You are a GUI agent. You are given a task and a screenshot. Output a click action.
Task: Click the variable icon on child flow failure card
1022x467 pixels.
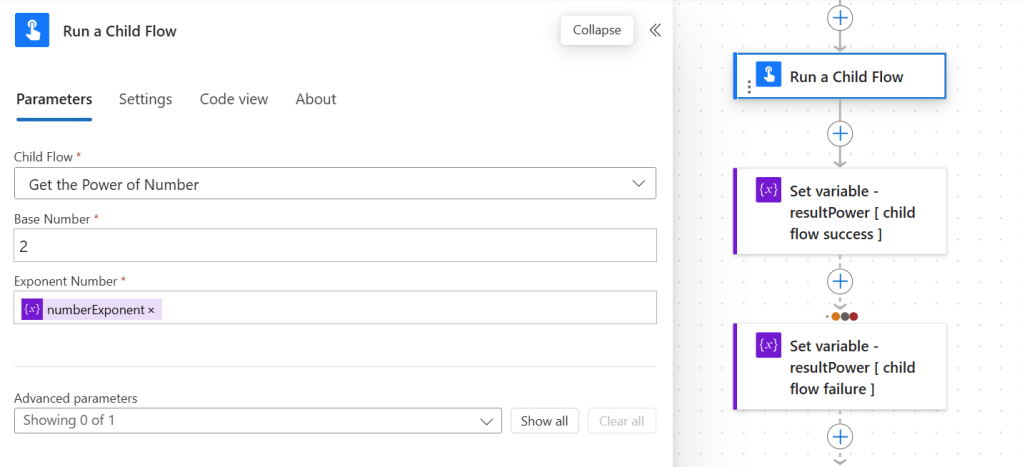pyautogui.click(x=768, y=345)
